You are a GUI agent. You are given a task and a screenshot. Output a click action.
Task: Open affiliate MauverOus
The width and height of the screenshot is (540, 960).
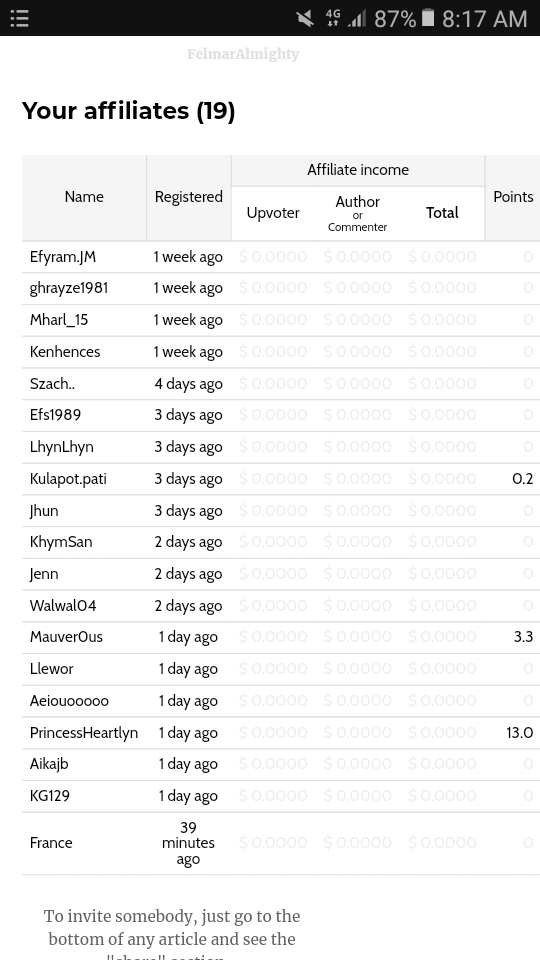coord(66,637)
